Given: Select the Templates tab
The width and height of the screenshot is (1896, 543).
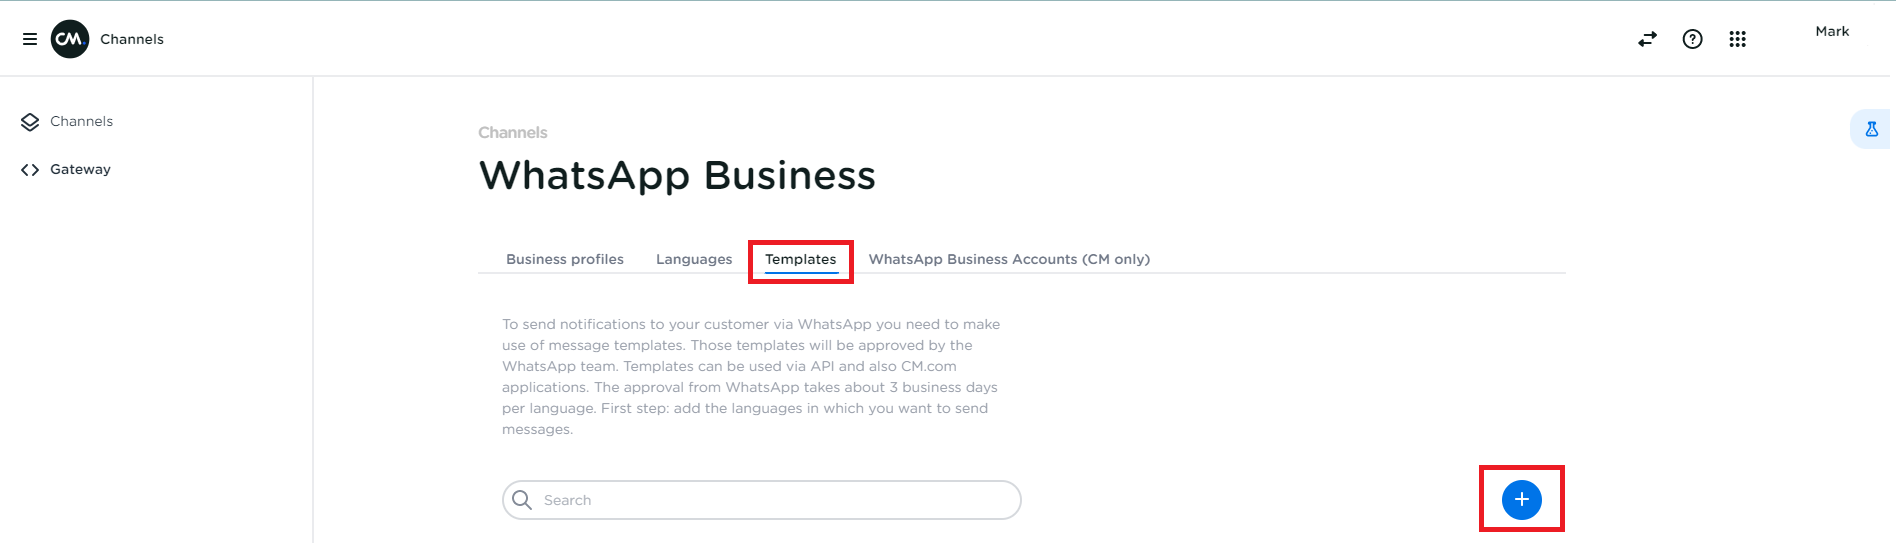Looking at the screenshot, I should [800, 259].
